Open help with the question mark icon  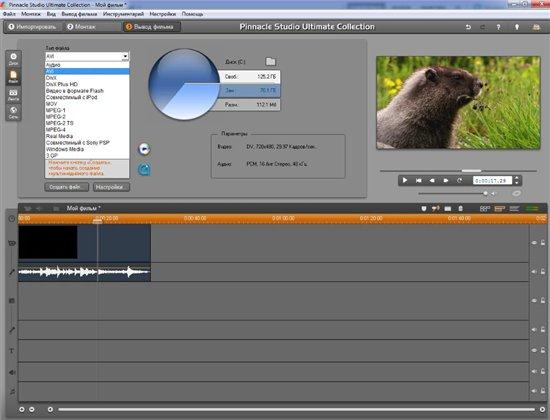tap(498, 27)
